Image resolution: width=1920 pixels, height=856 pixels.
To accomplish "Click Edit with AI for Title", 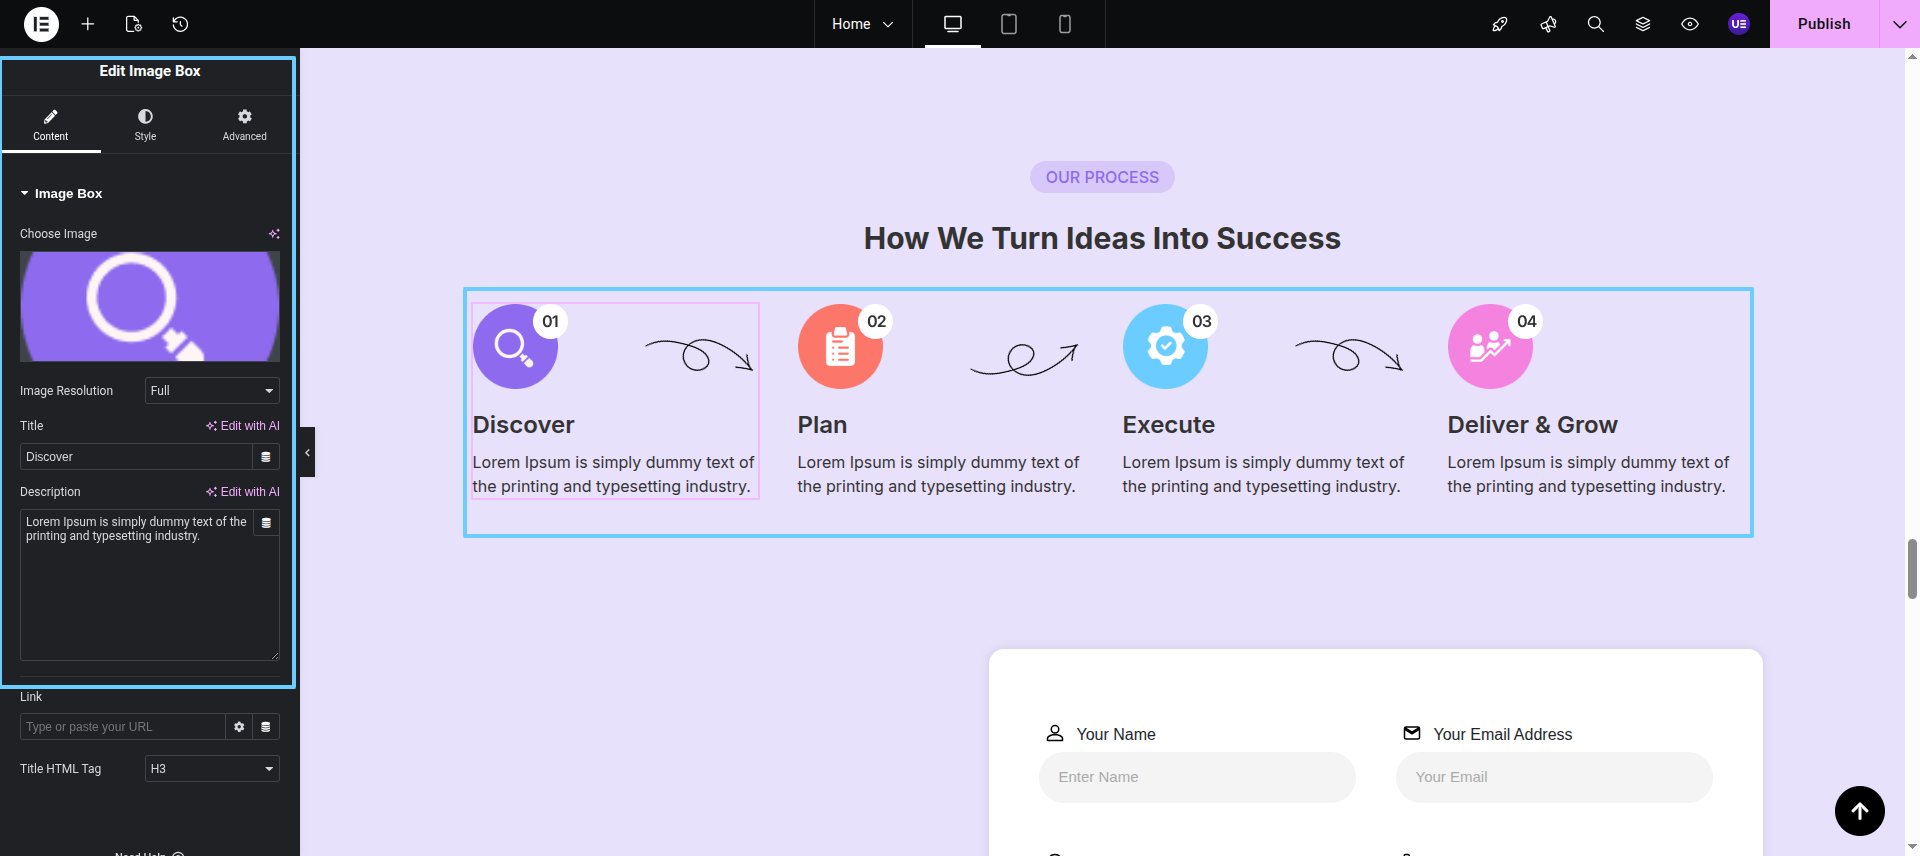I will tap(243, 426).
